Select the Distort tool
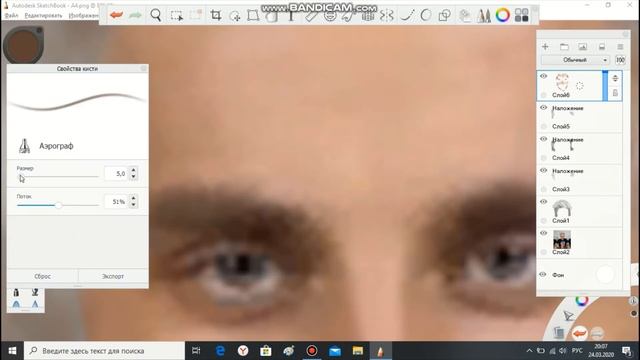Image resolution: width=640 pixels, height=360 pixels. (x=253, y=16)
